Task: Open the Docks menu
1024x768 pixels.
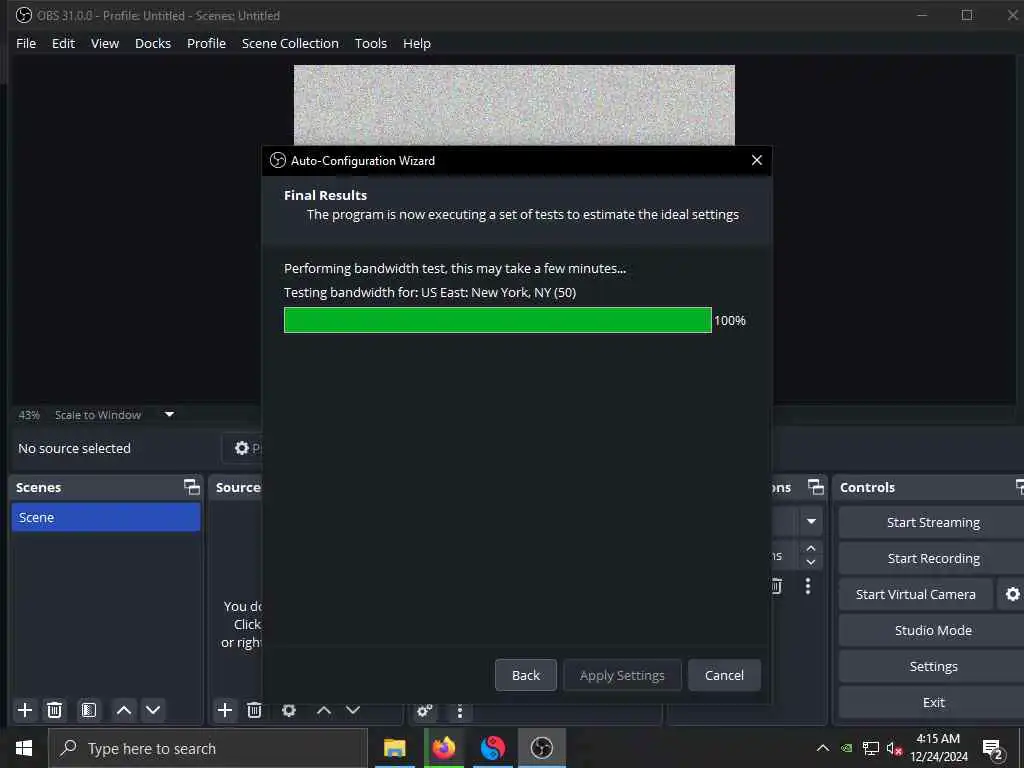Action: 153,43
